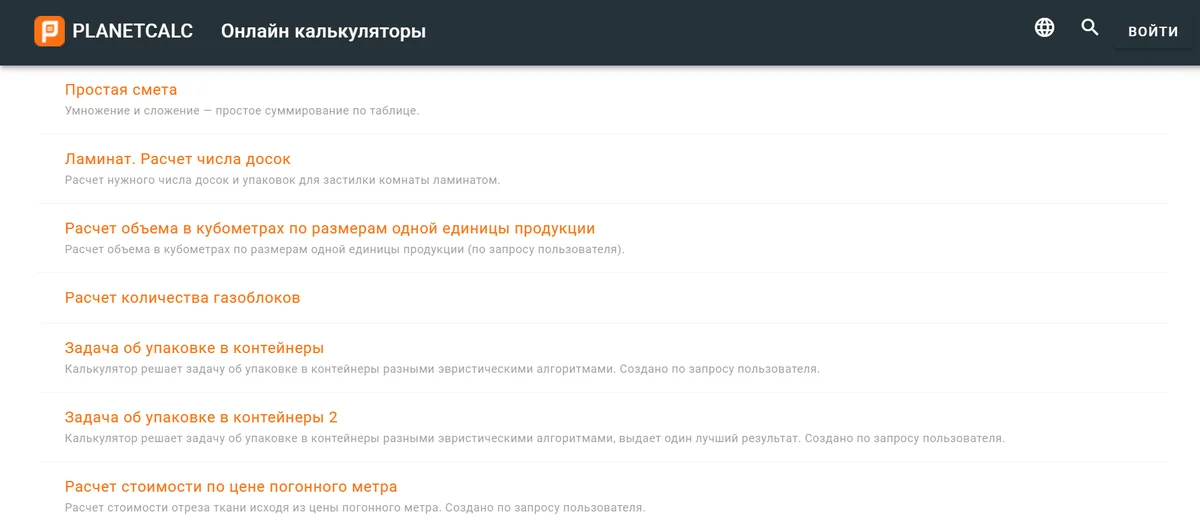The width and height of the screenshot is (1200, 528).
Task: Open Задача об упаковке в контейнеры 2
Action: pos(201,417)
